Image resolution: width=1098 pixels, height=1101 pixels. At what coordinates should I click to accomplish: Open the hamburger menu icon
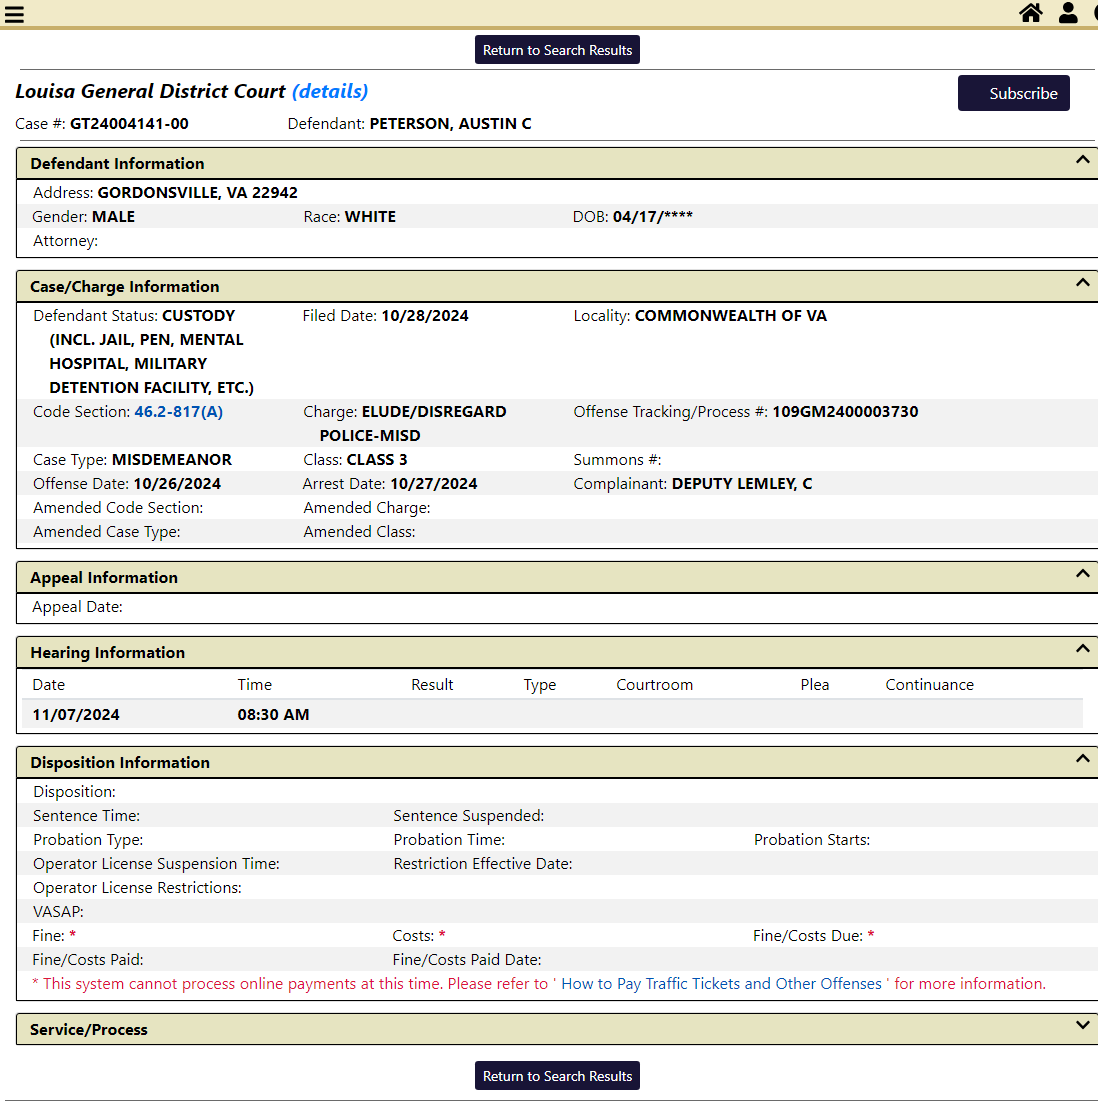pos(14,14)
